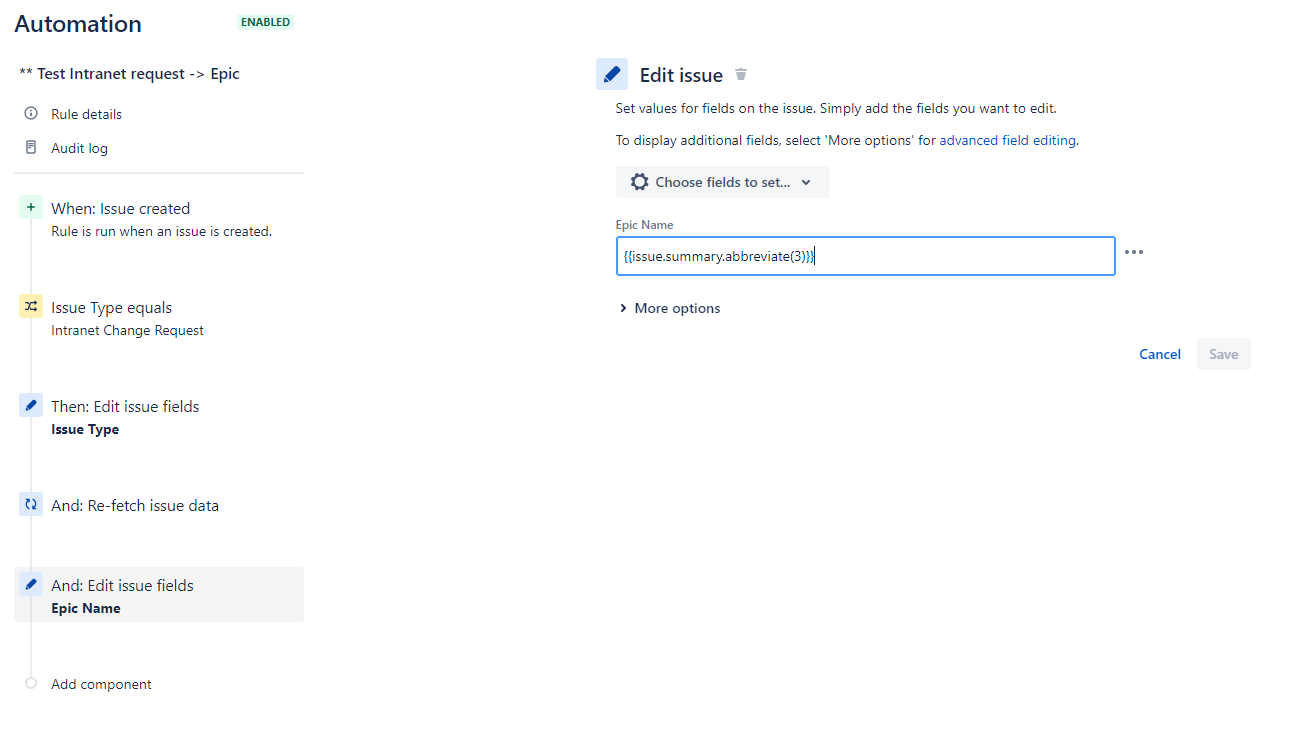The image size is (1300, 750).
Task: Open the Choose fields to set dropdown
Action: (723, 182)
